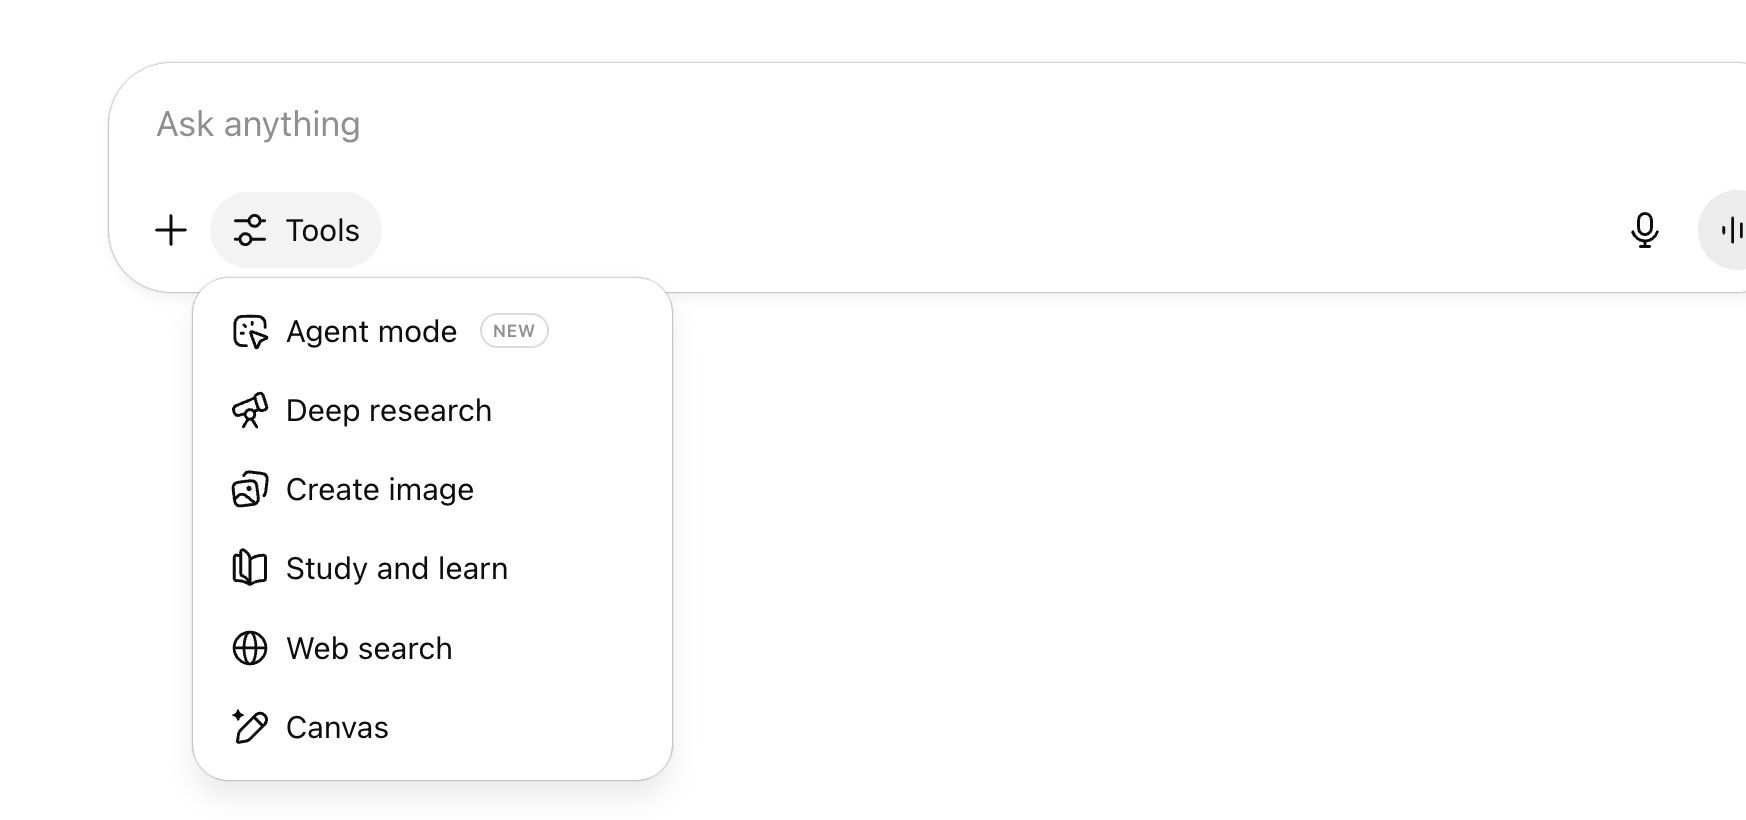Click the Tools label text

322,230
